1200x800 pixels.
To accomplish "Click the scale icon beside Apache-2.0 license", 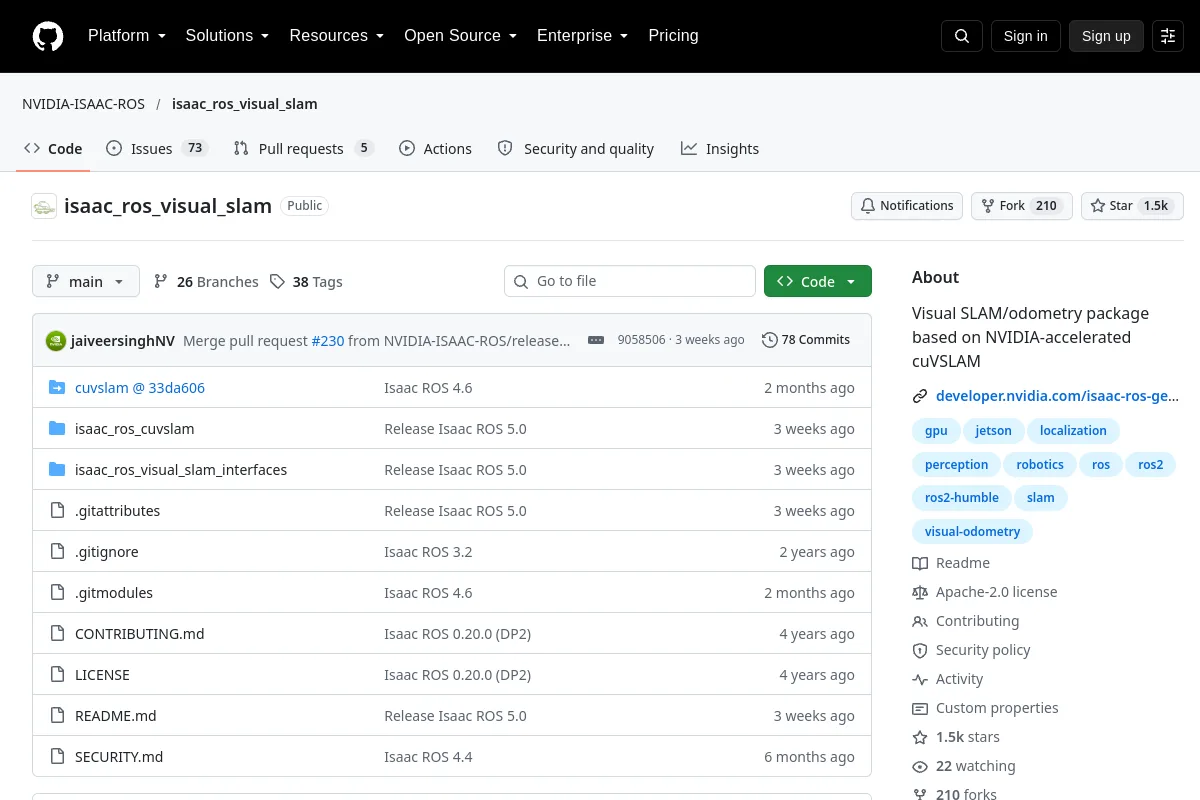I will pyautogui.click(x=920, y=592).
